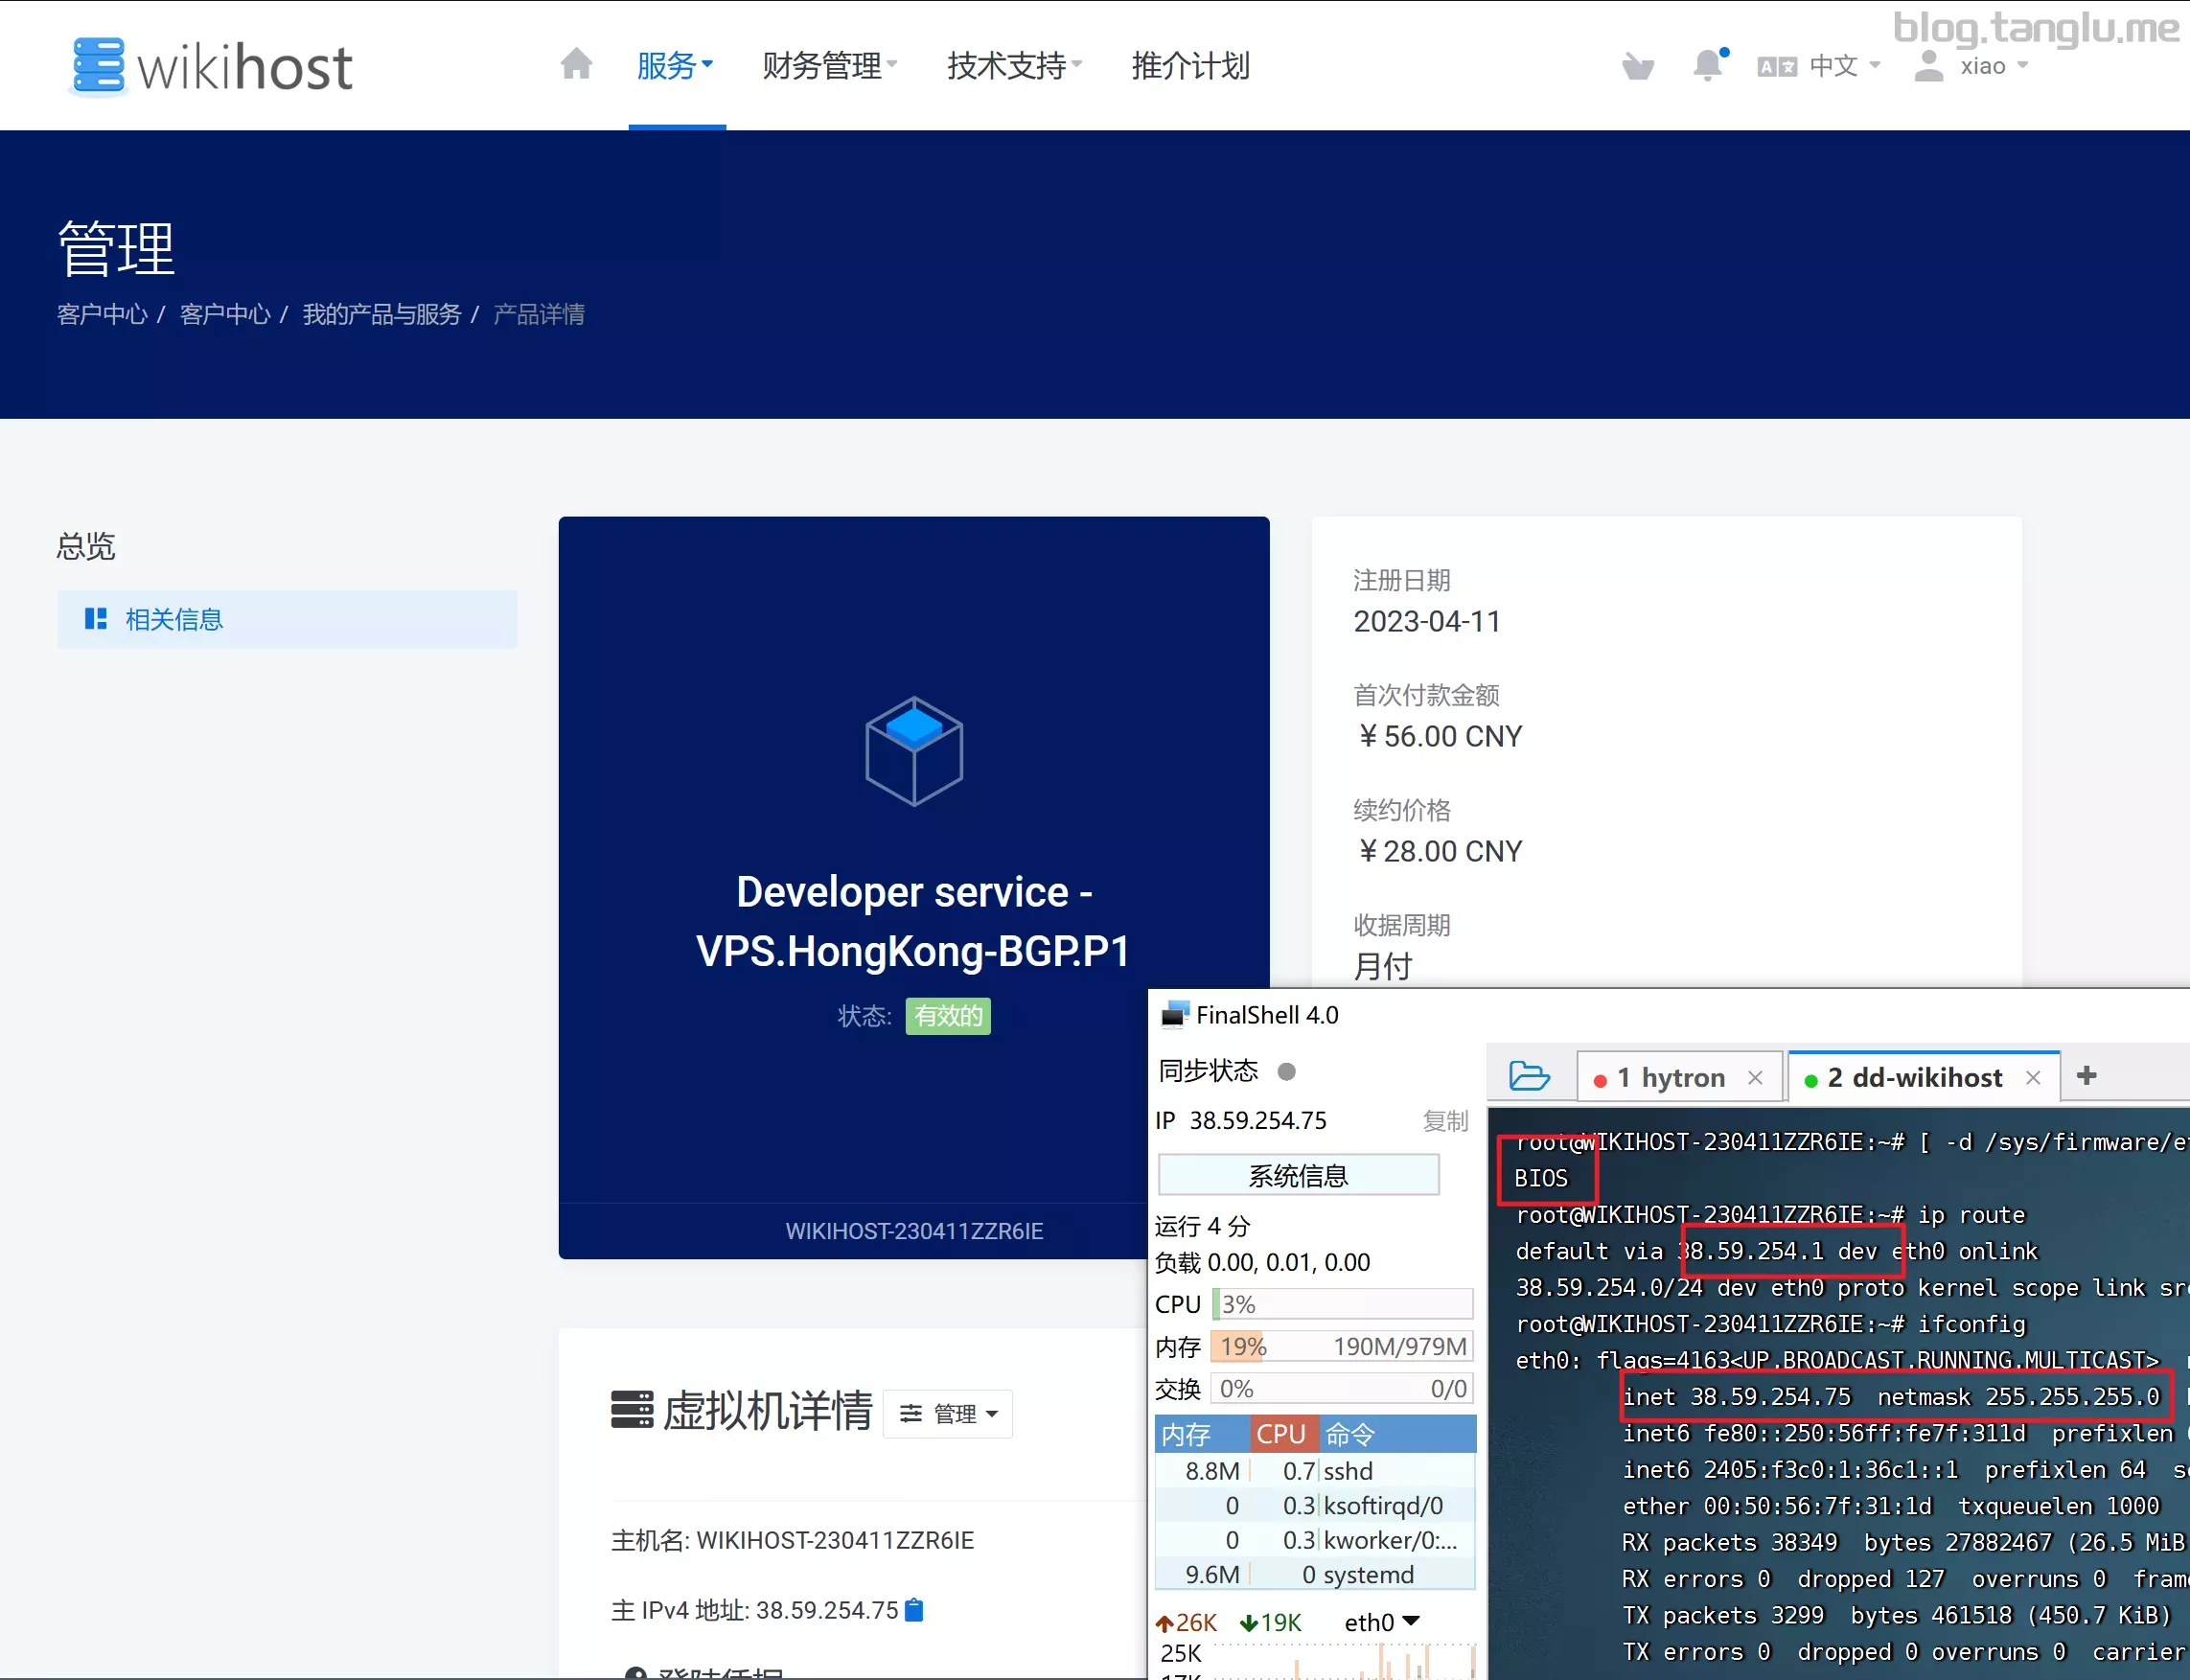Click the 复制 link next to IP
This screenshot has height=1680, width=2190.
point(1445,1121)
